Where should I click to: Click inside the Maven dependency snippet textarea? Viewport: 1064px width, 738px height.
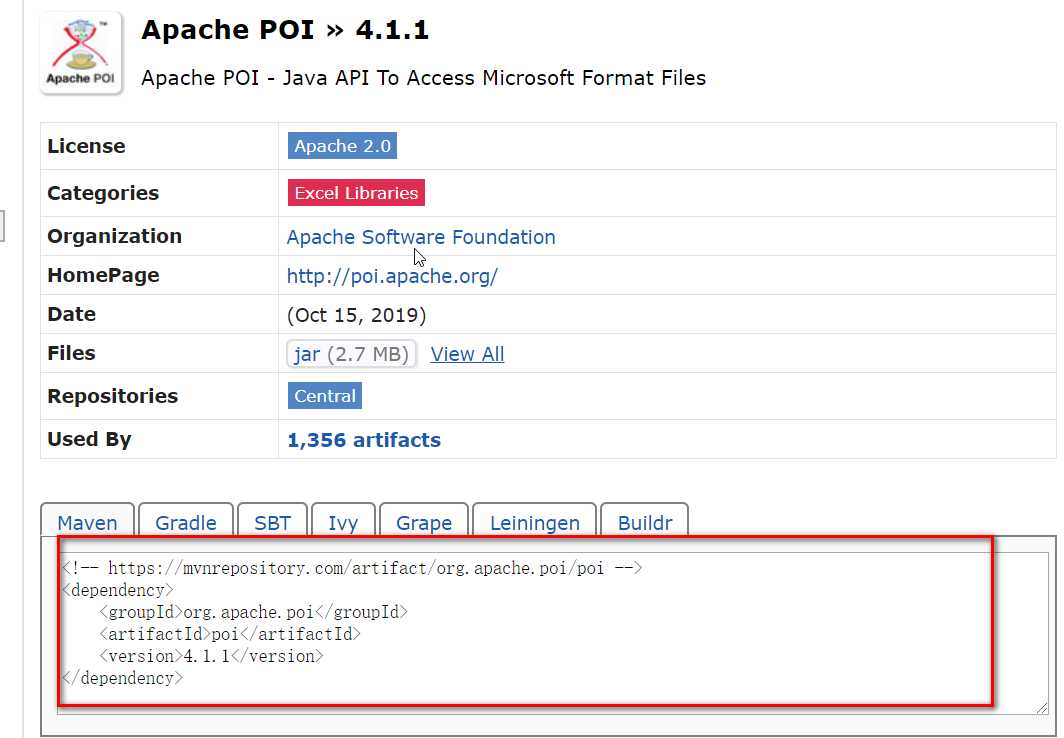pos(553,633)
